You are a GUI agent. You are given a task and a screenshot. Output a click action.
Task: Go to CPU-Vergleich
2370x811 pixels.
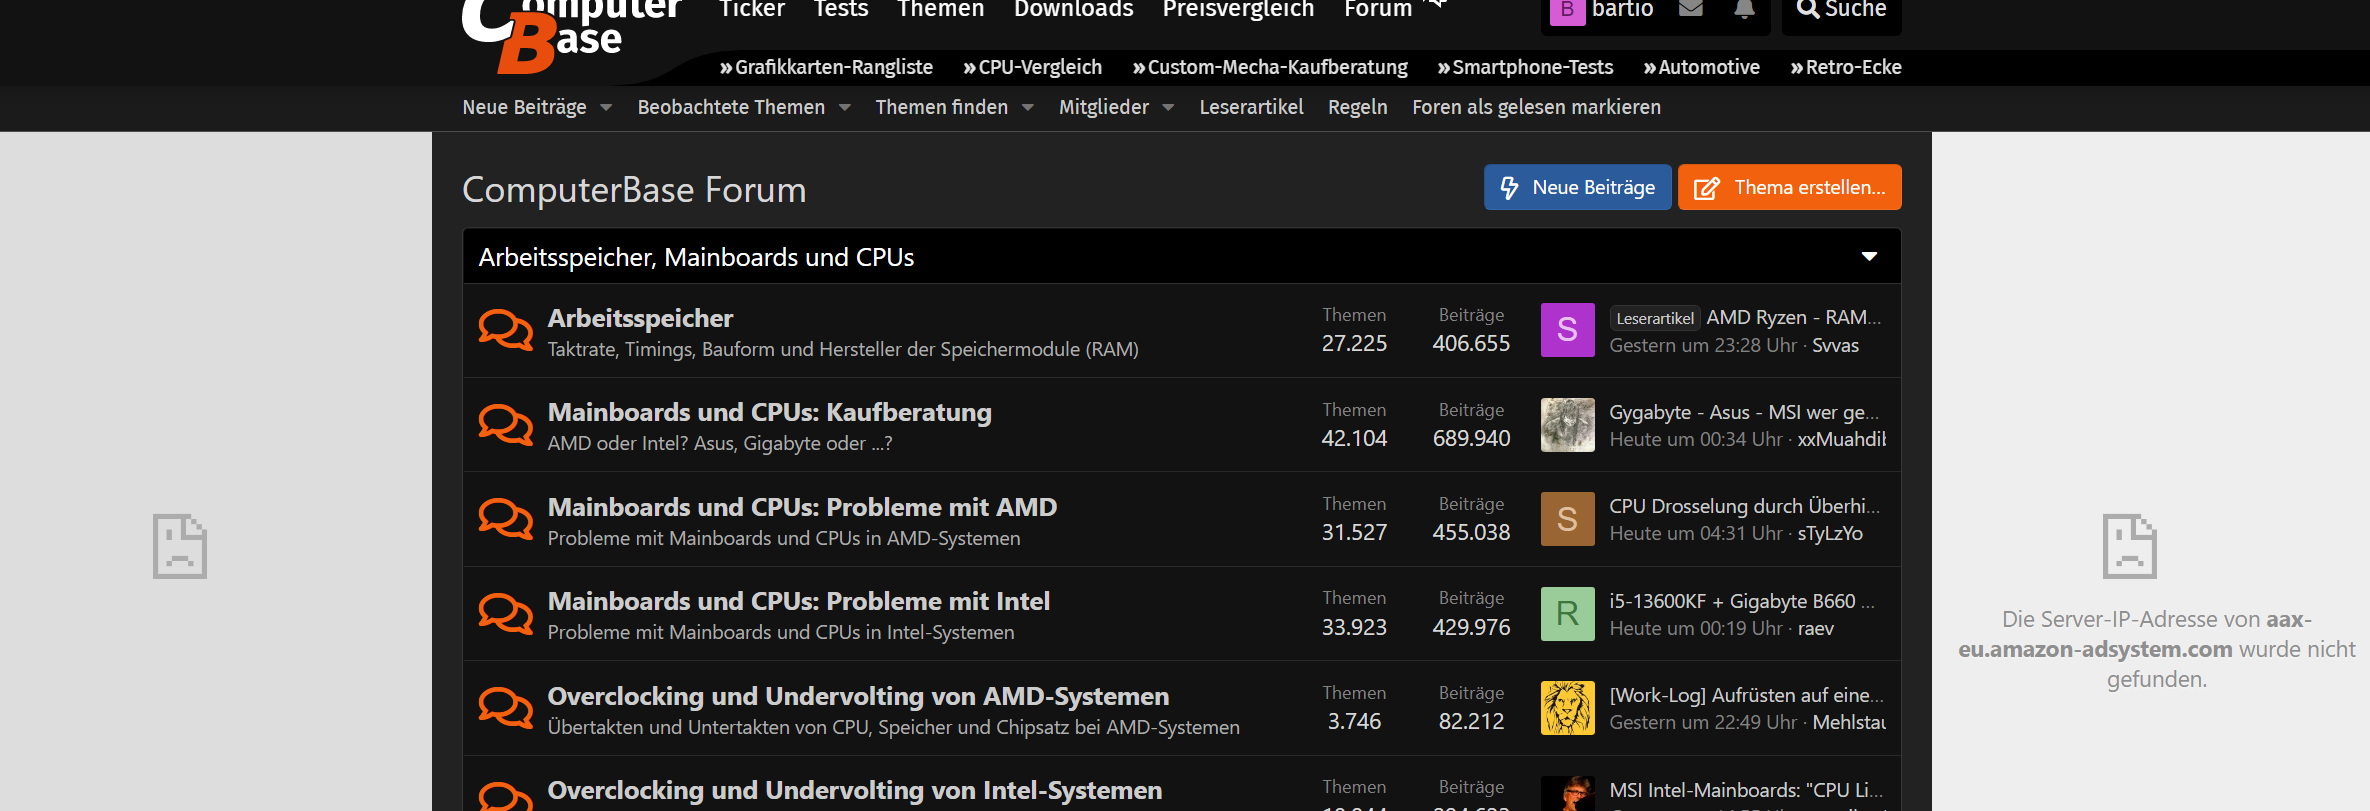tap(1032, 67)
